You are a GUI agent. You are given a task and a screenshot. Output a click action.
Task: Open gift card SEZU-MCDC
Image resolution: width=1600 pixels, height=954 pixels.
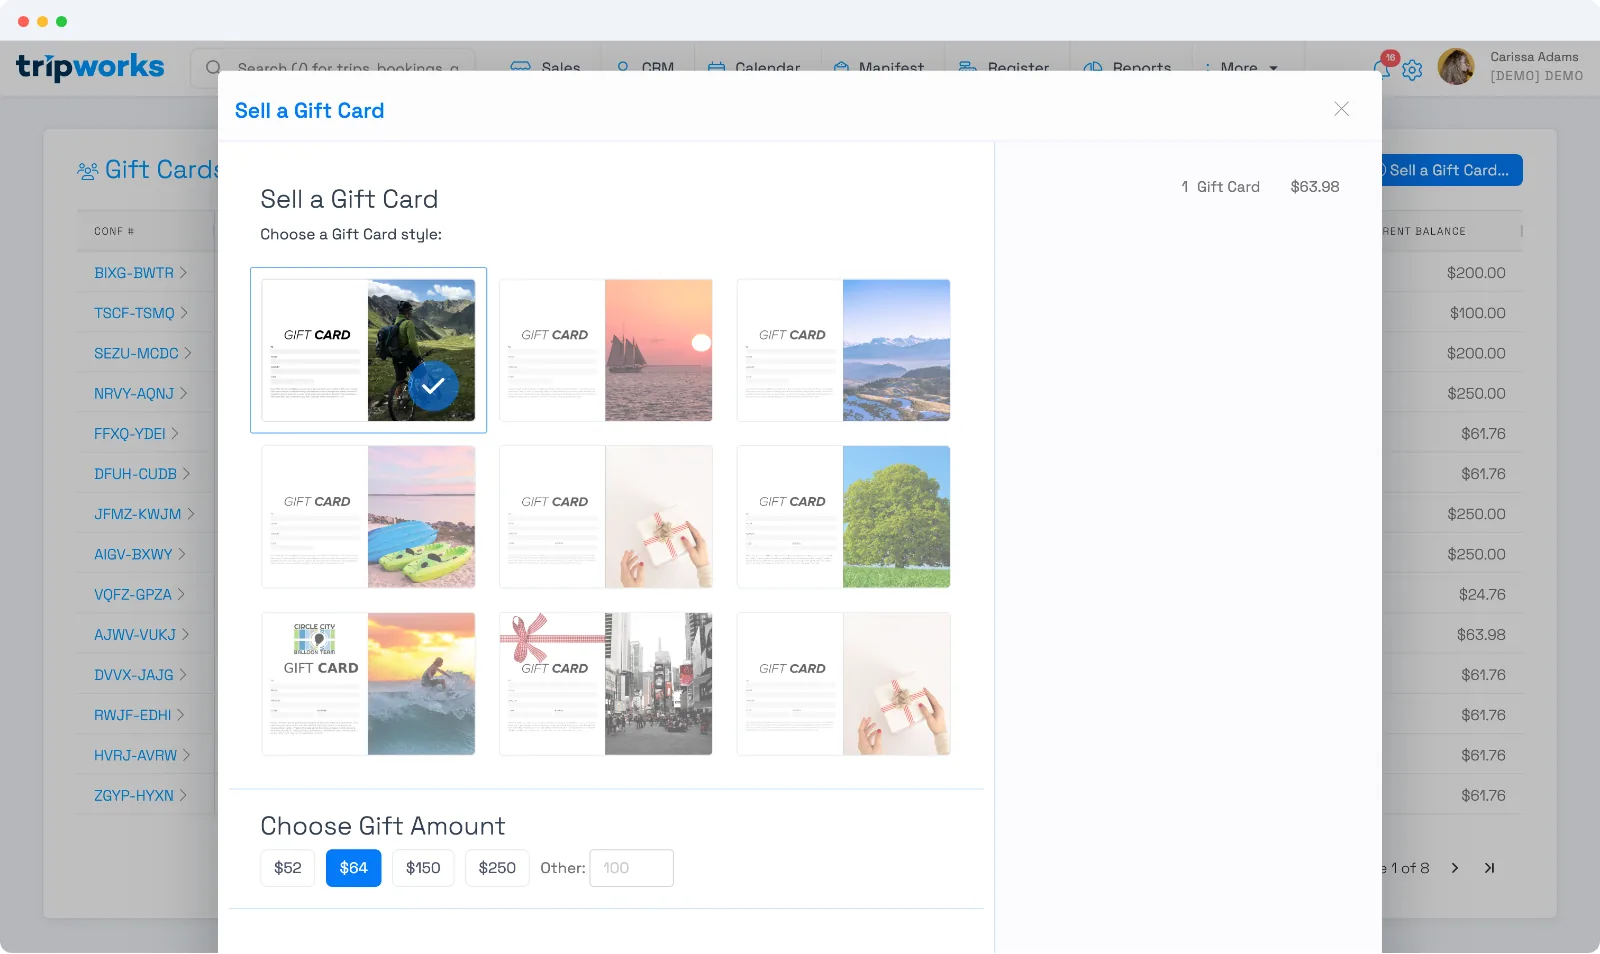143,353
